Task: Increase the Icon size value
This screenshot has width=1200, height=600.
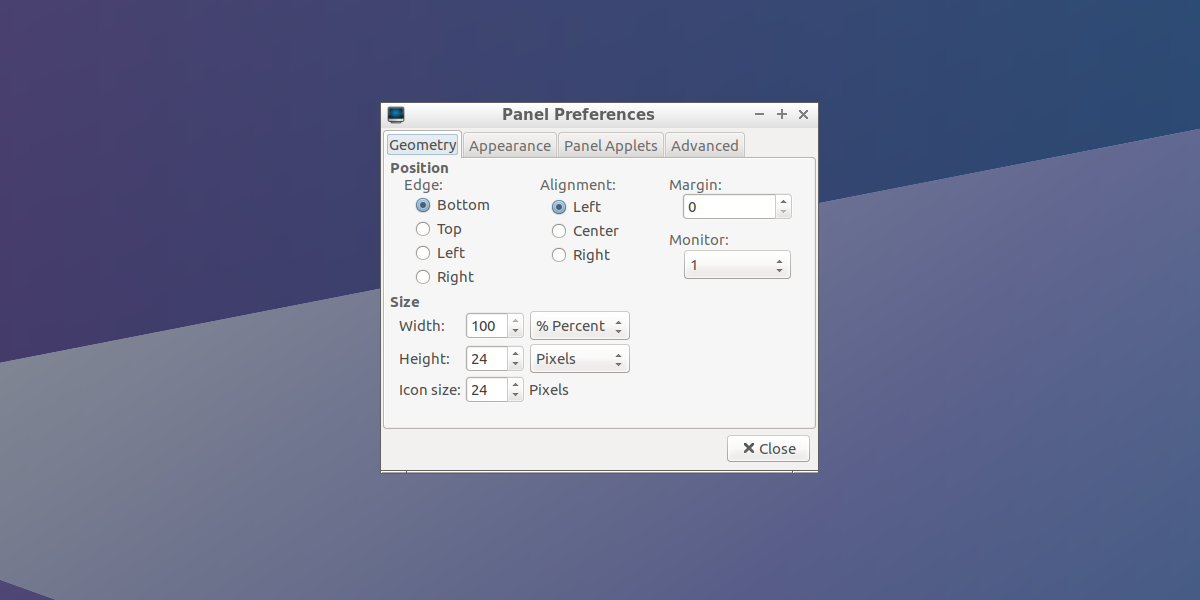Action: tap(515, 385)
